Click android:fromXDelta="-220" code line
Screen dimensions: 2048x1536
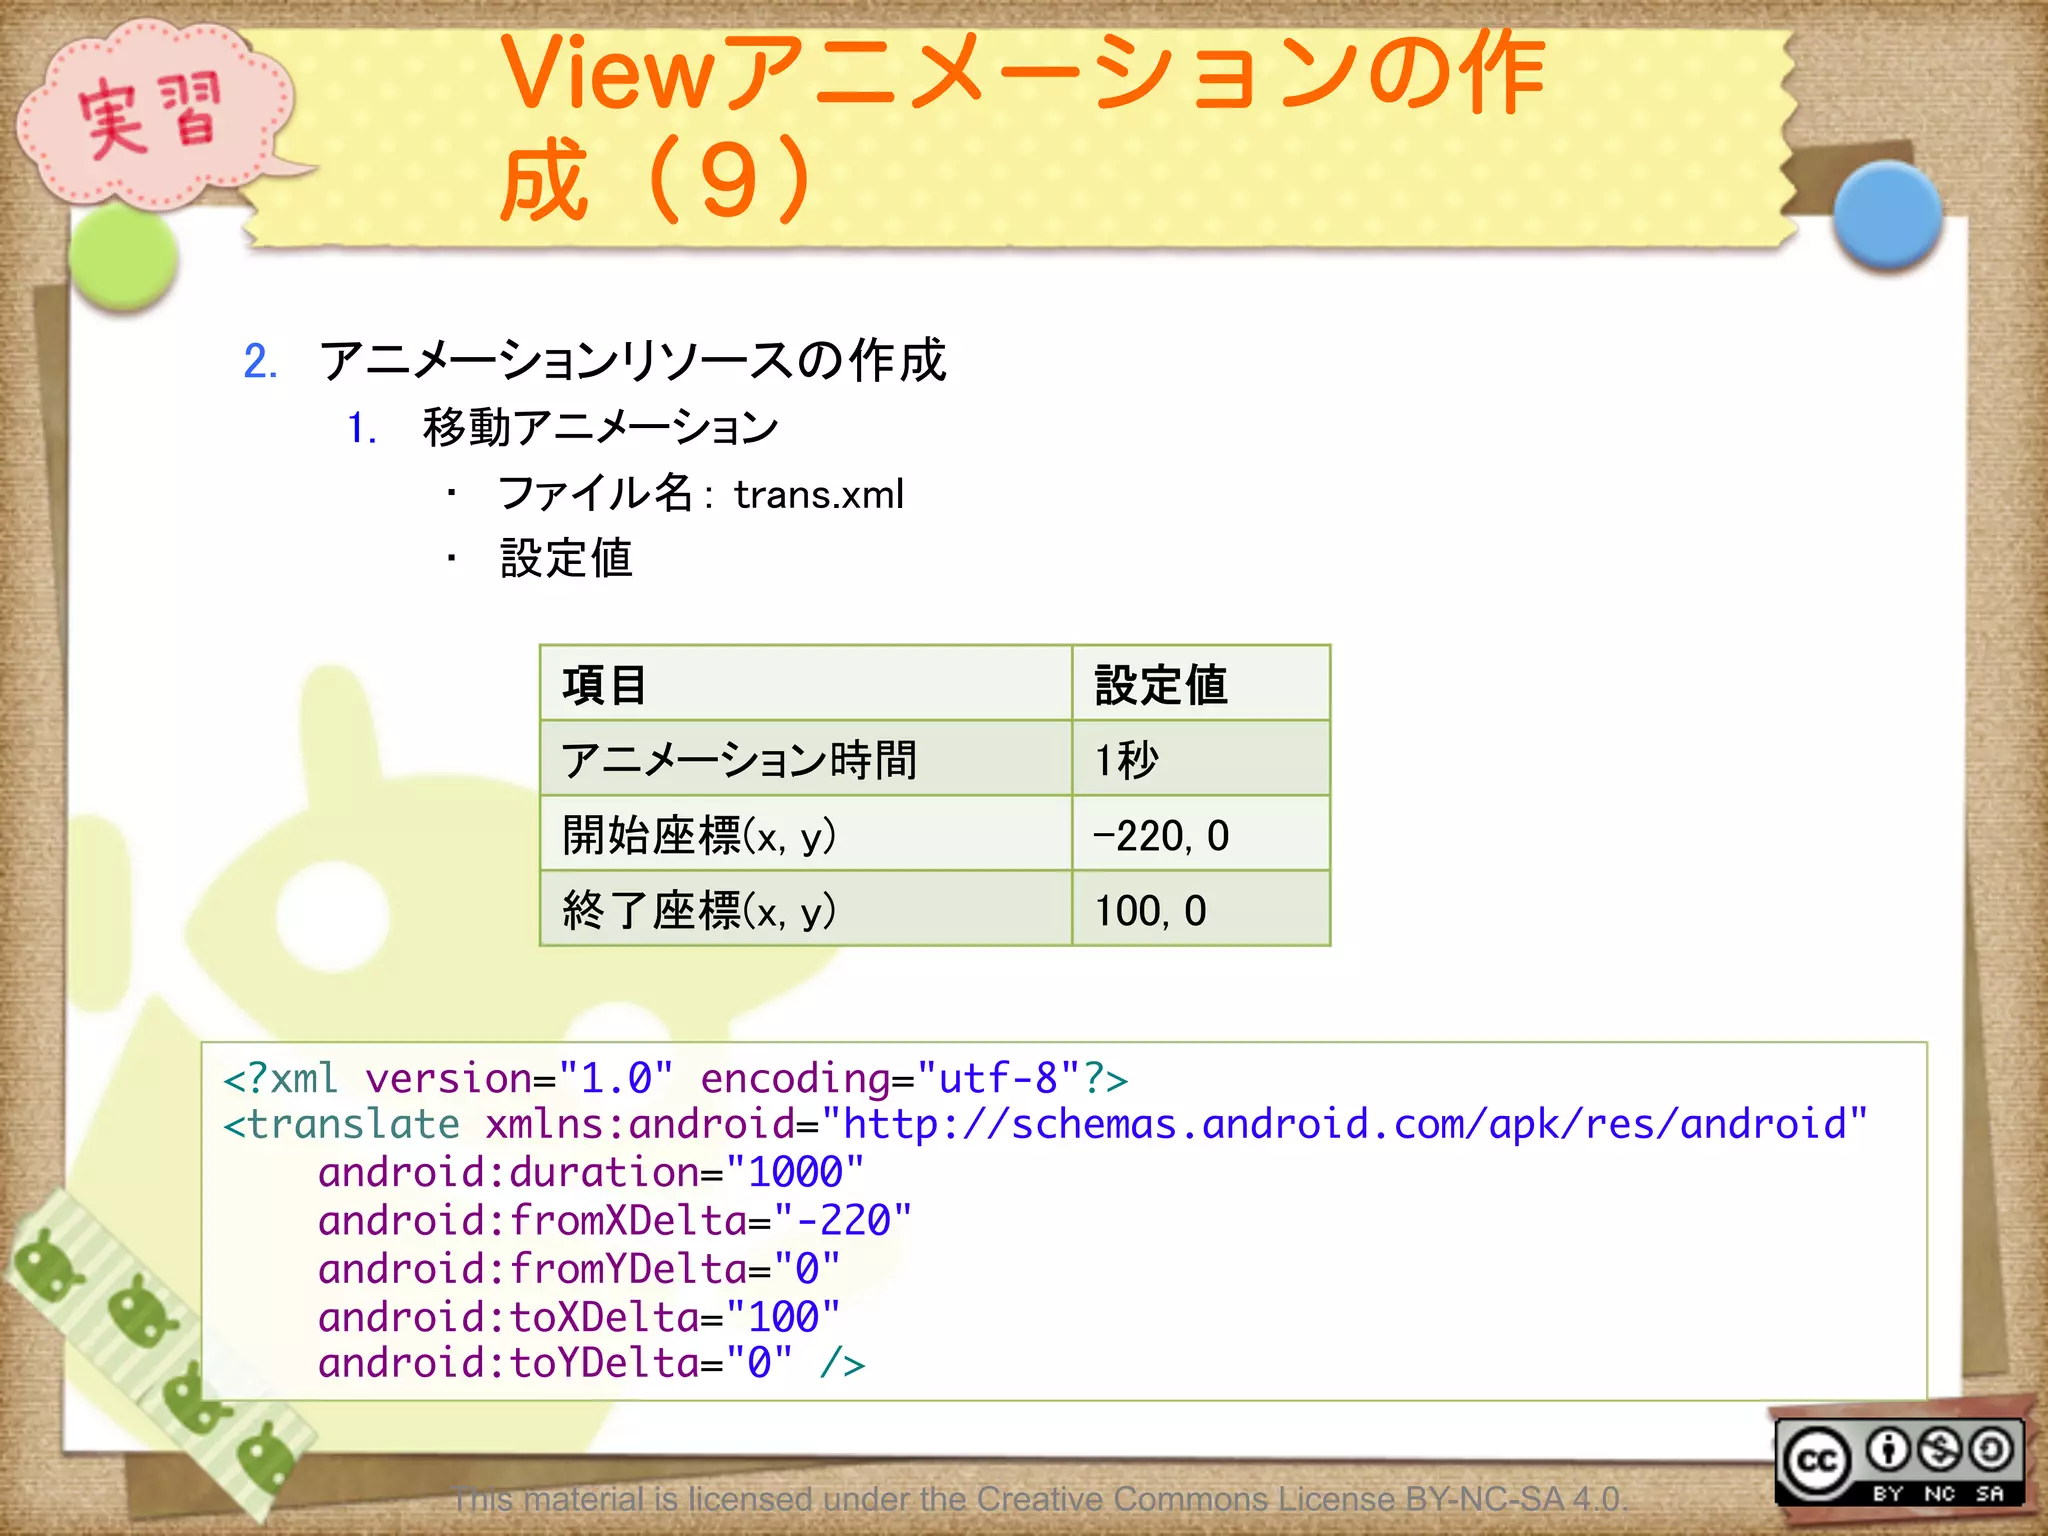tap(615, 1221)
